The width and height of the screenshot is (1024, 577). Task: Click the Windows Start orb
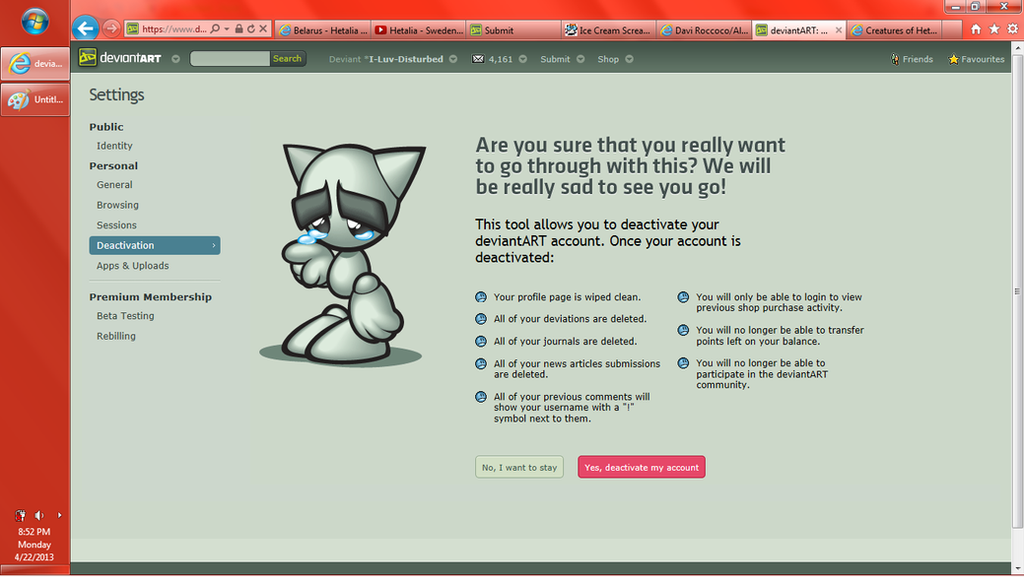35,22
